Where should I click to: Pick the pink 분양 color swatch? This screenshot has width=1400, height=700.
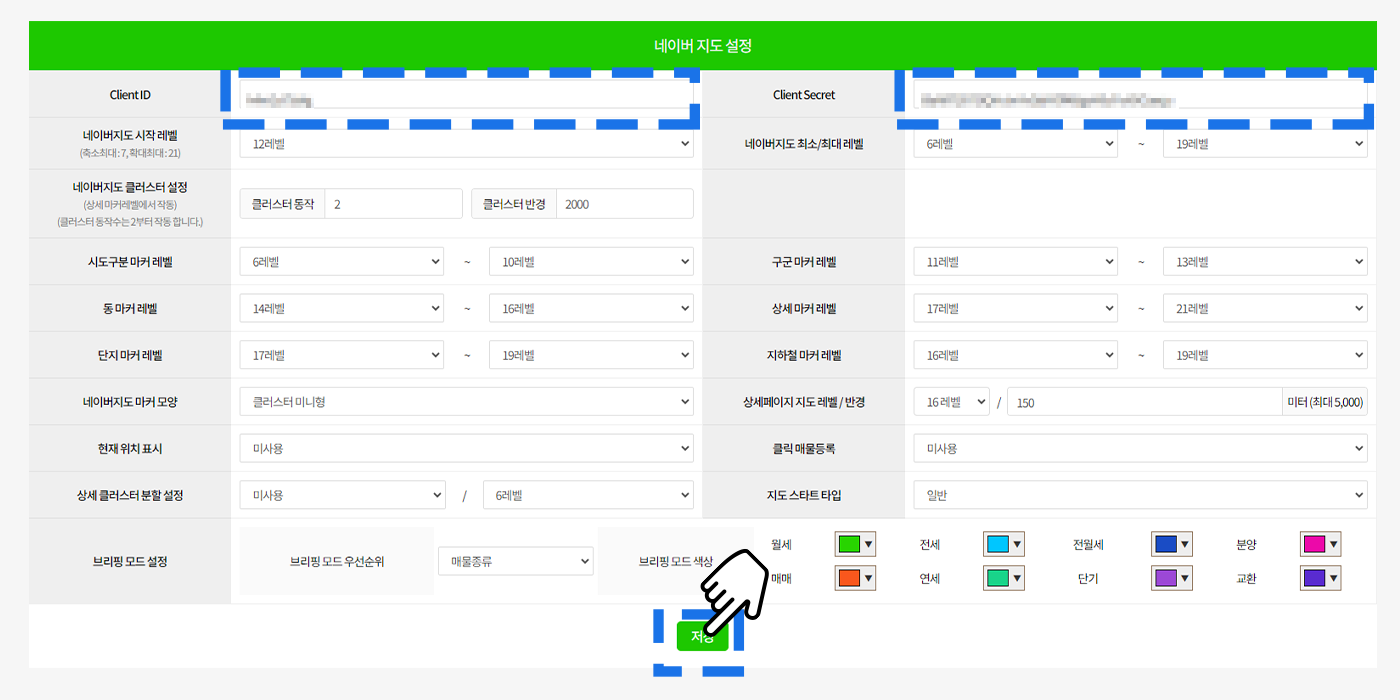pos(1320,544)
